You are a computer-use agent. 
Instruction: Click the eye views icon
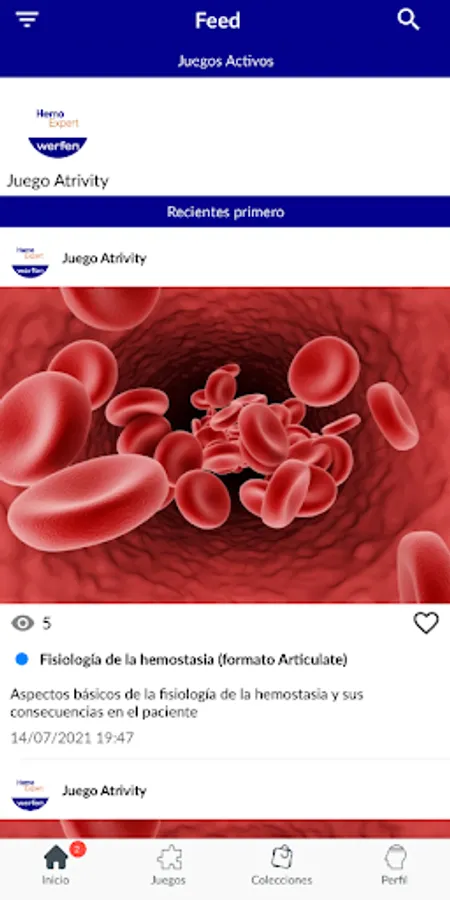[x=23, y=623]
